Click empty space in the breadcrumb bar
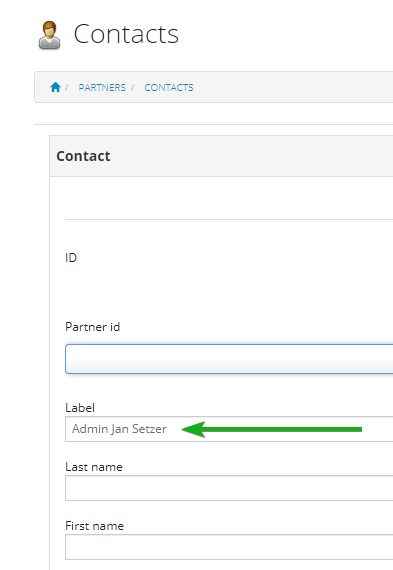Screen dimensions: 393x570 pos(291,87)
